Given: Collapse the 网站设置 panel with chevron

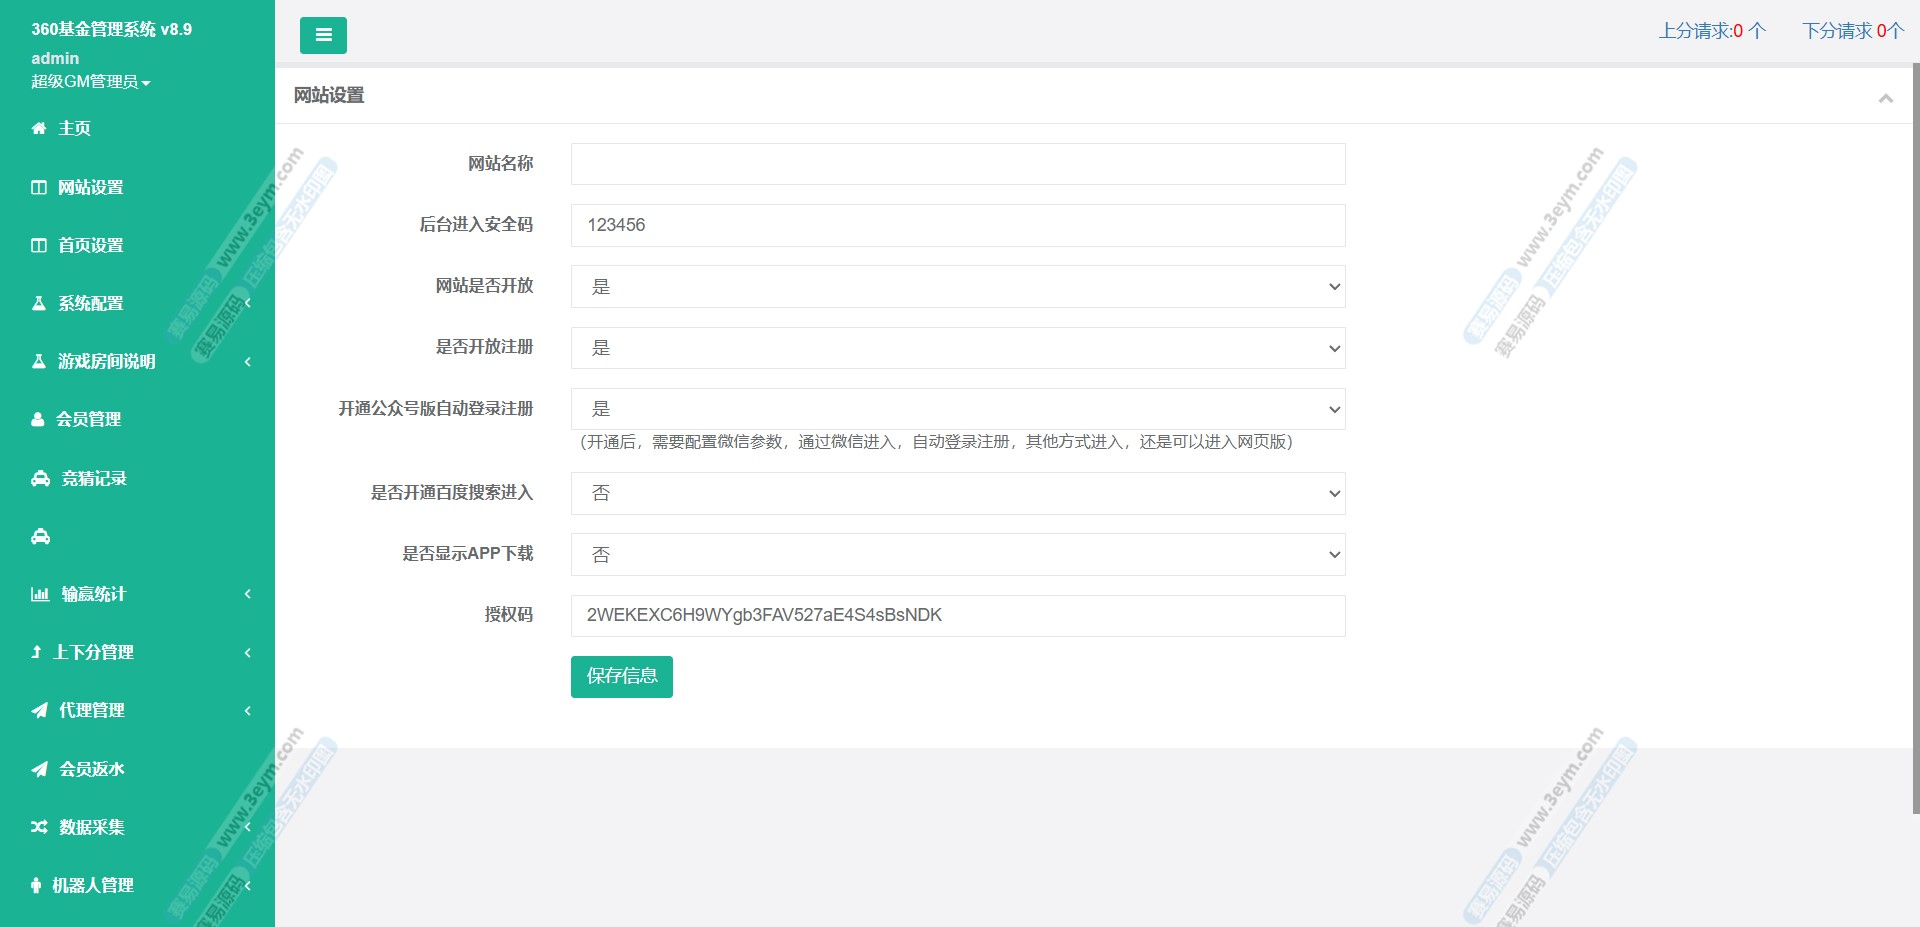Looking at the screenshot, I should point(1885,98).
